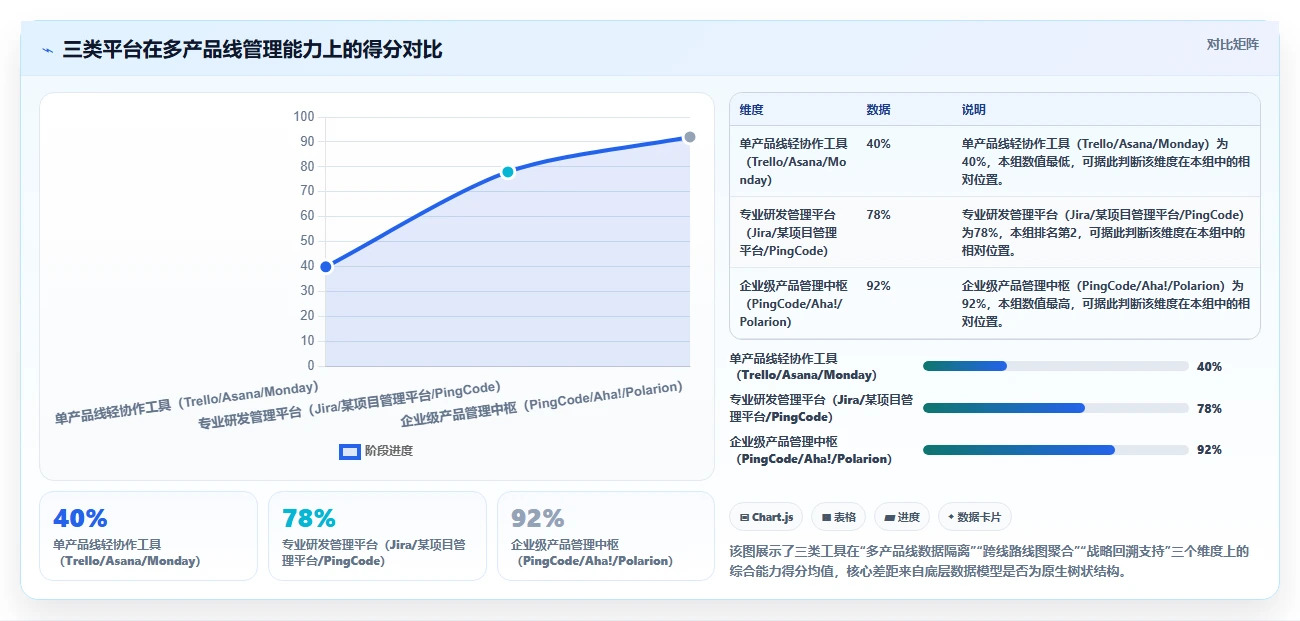Screen dimensions: 1300x621
Task: Click the 对比矩阵 label
Action: (x=1232, y=44)
